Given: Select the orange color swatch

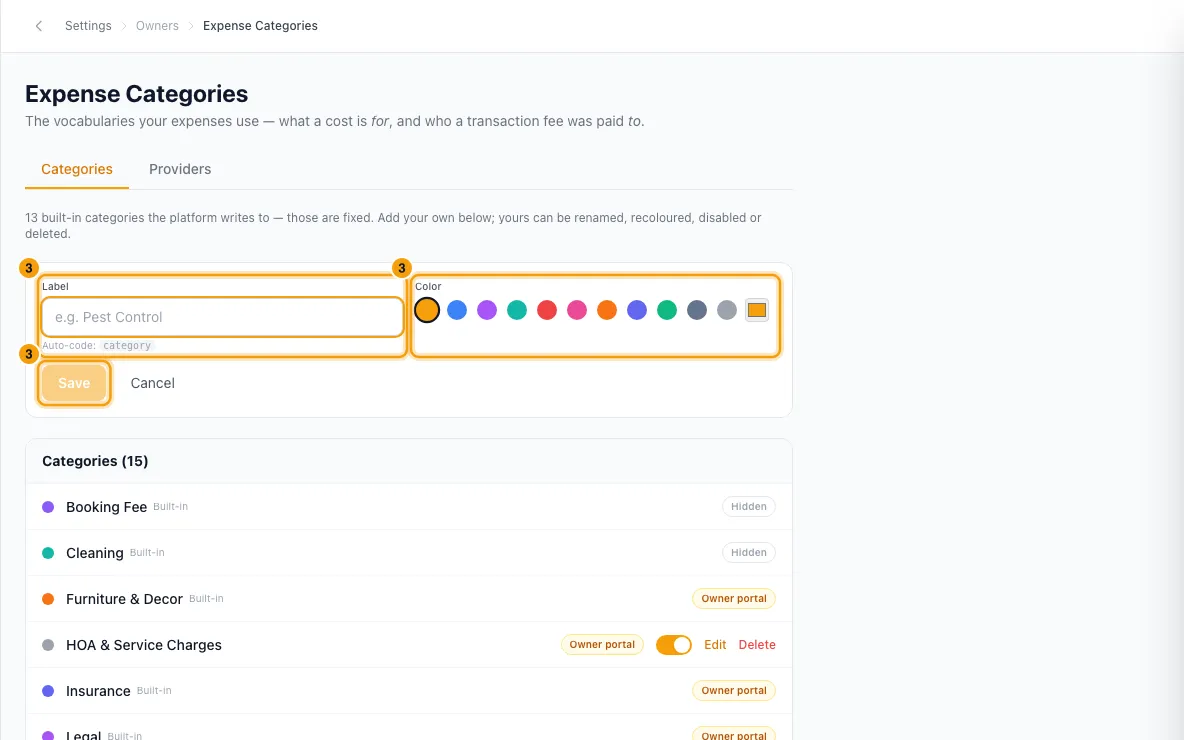Looking at the screenshot, I should [607, 310].
